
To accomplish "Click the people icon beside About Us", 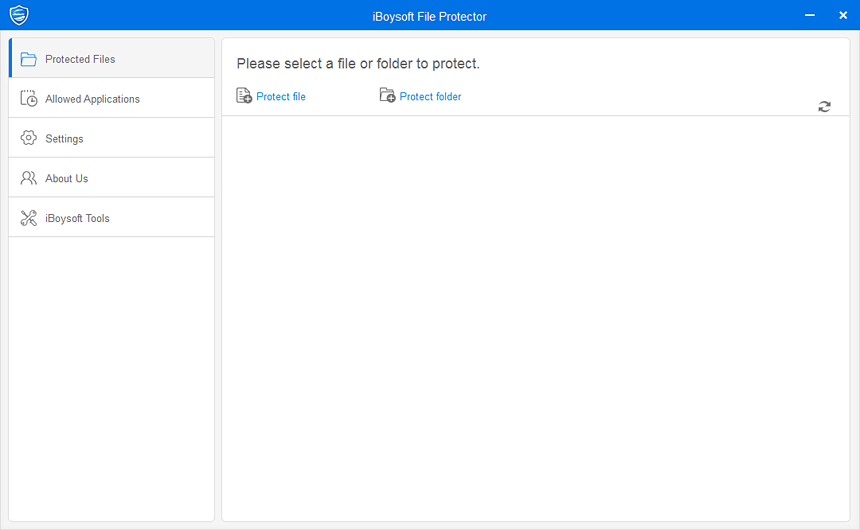I will click(29, 178).
